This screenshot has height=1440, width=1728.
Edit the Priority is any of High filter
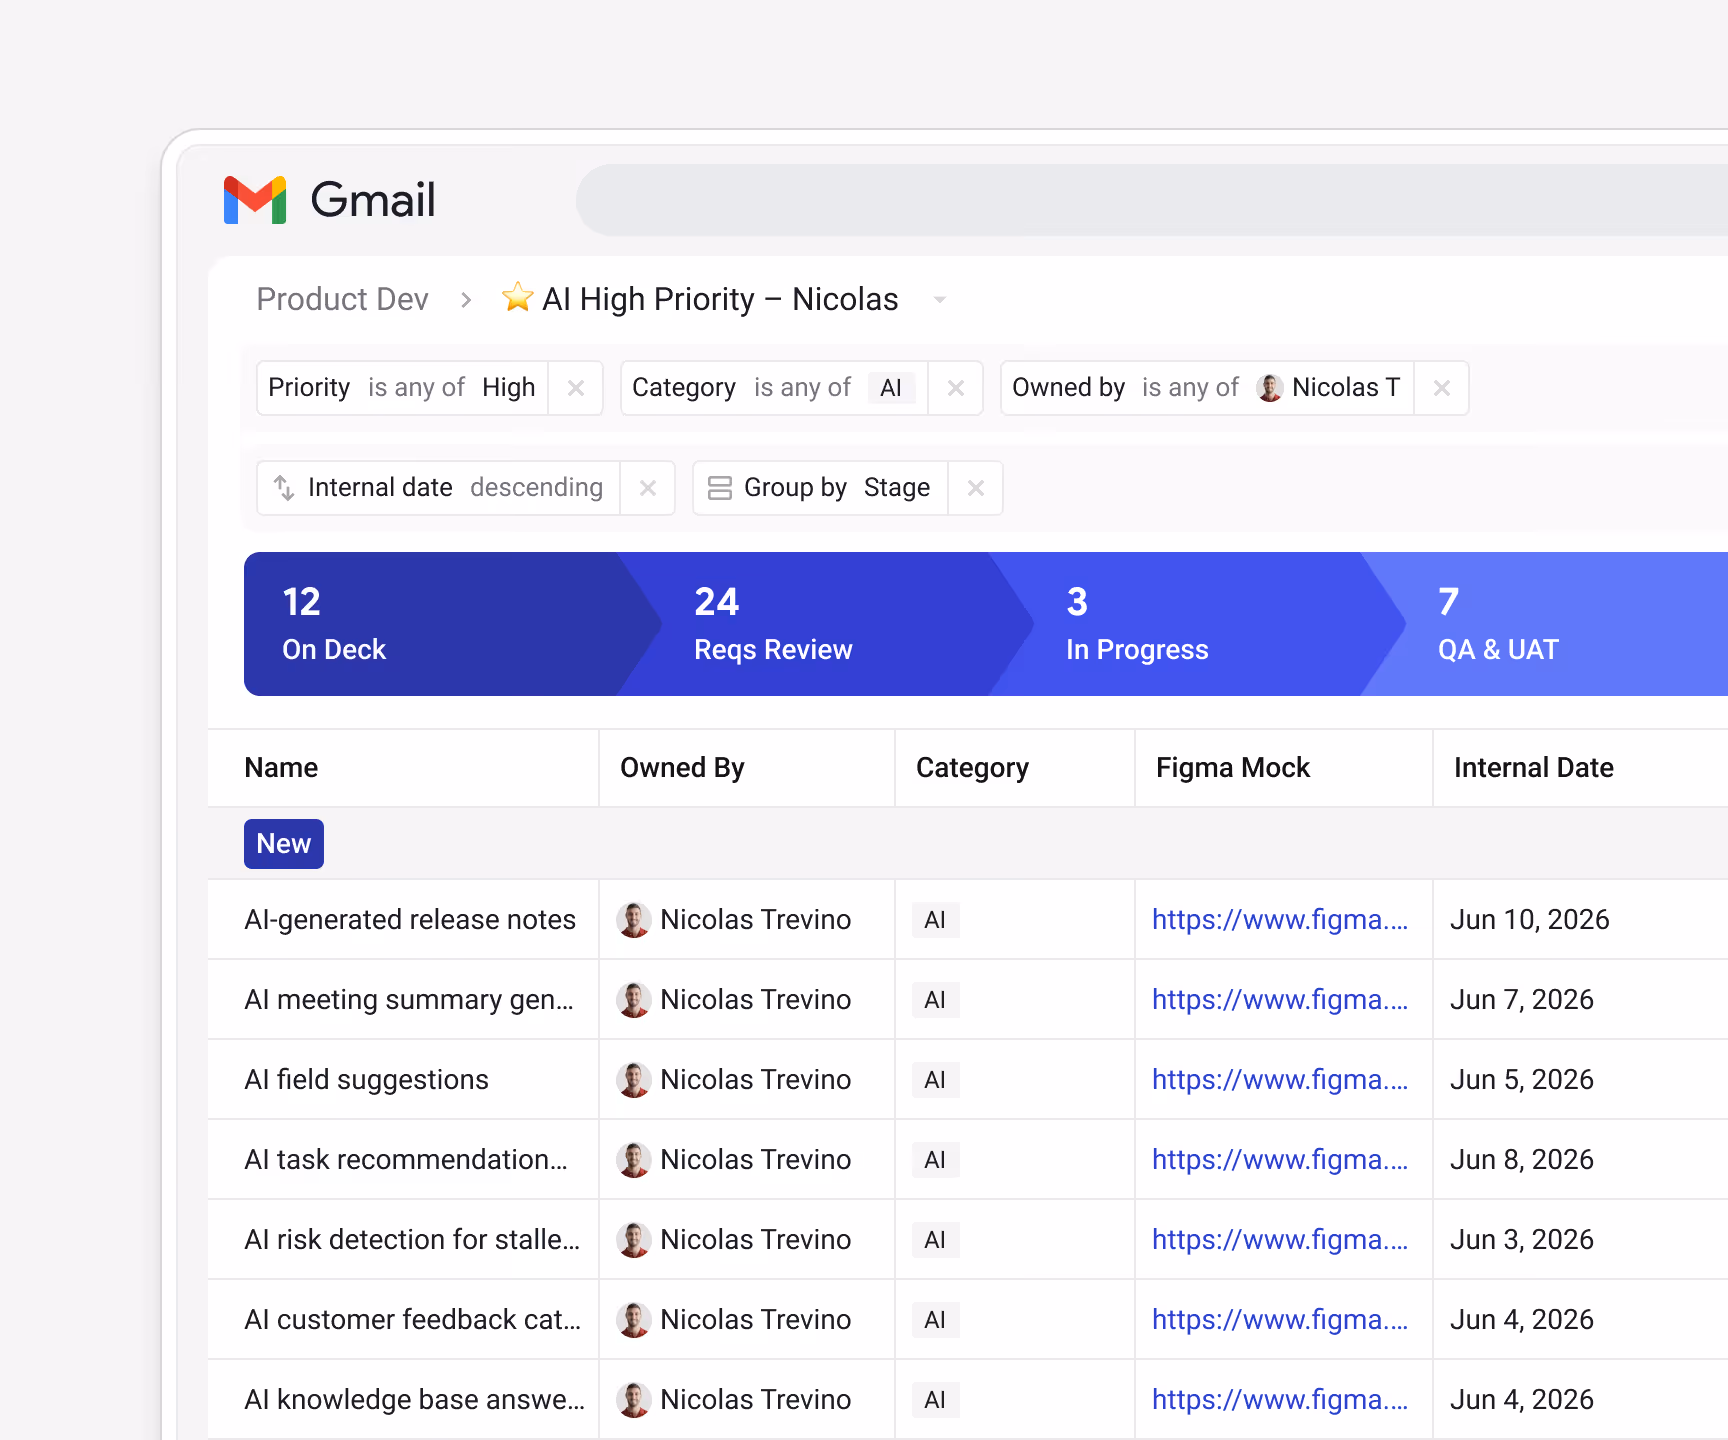402,388
